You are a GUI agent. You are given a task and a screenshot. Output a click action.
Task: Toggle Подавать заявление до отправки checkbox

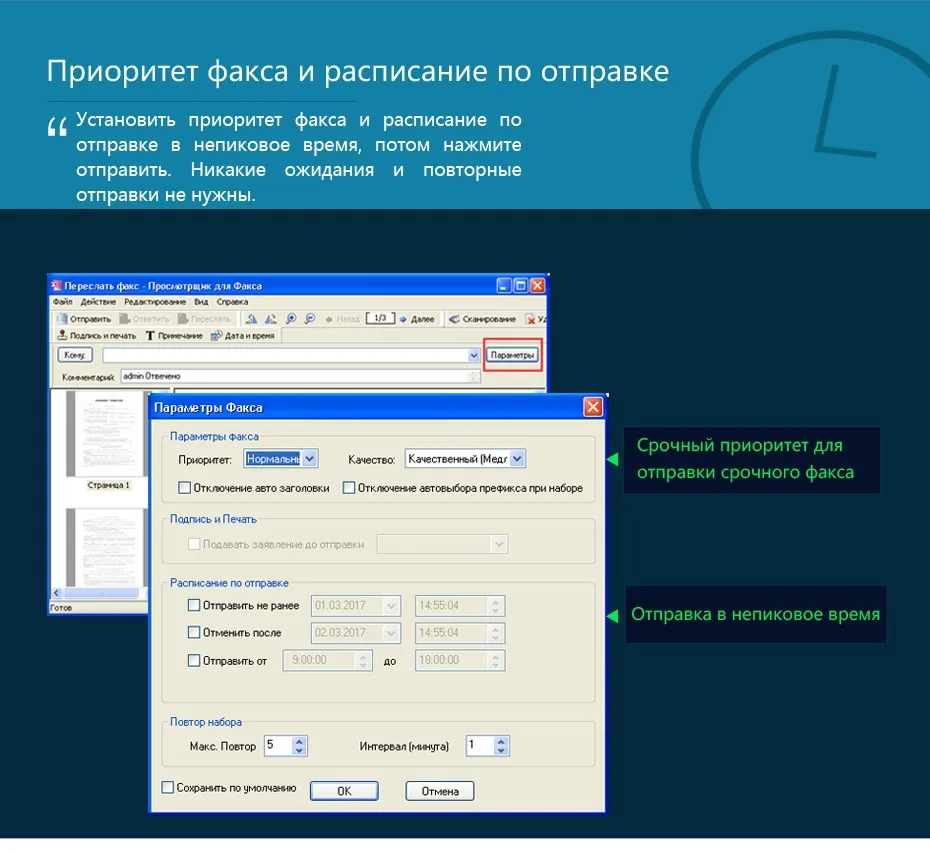click(194, 544)
